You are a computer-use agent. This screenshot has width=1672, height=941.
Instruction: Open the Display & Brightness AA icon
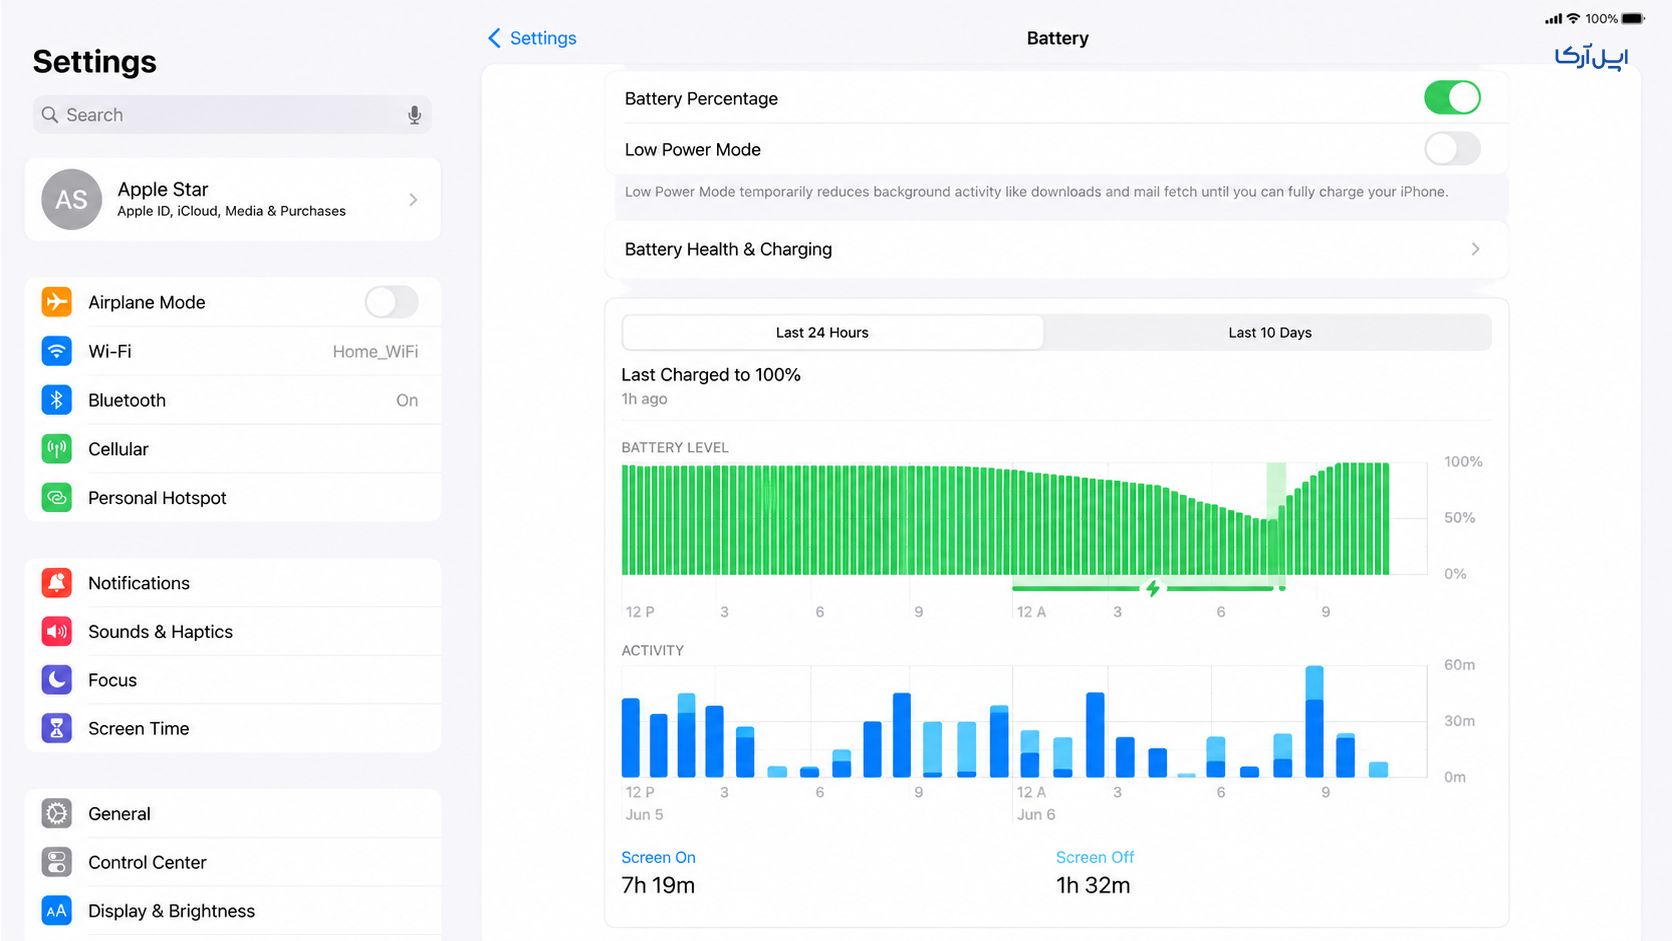tap(57, 911)
